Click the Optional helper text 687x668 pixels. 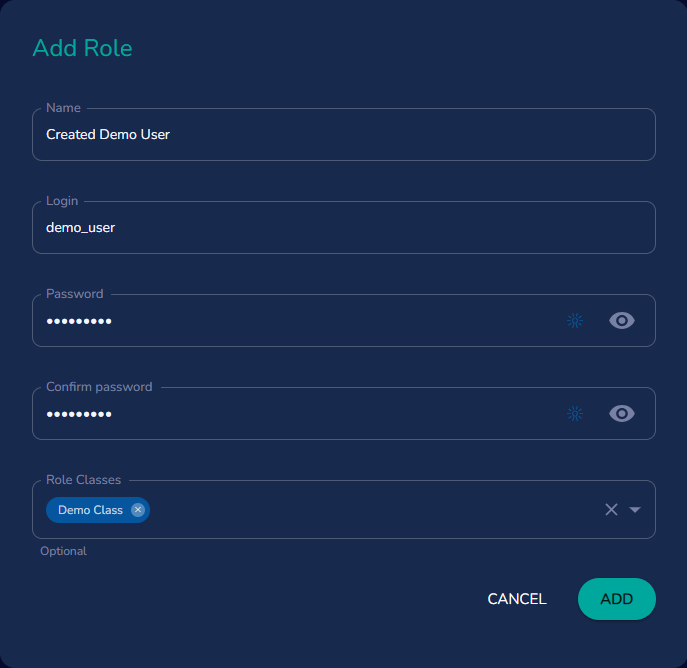tap(63, 551)
